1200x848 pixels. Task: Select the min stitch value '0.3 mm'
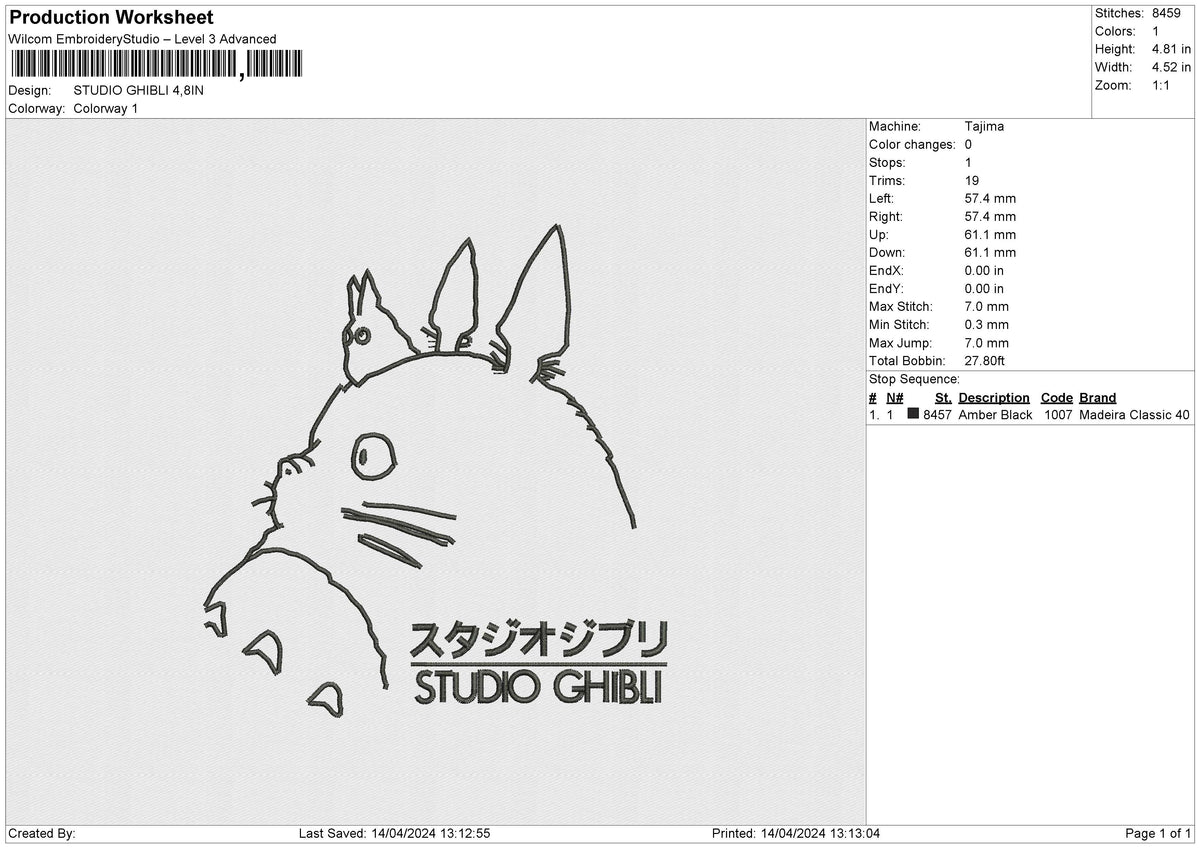coord(987,324)
